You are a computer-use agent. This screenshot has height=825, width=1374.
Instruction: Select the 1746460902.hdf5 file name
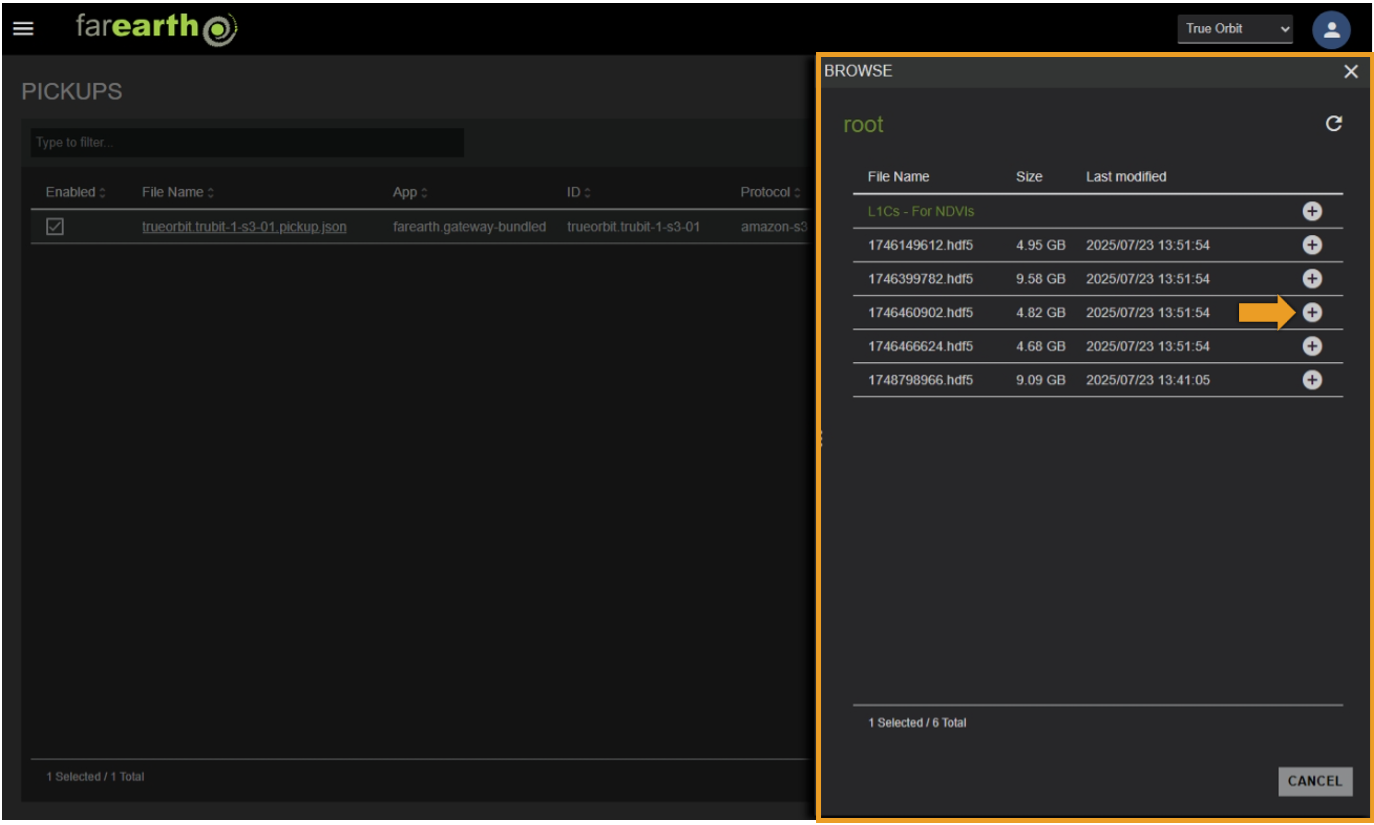[x=920, y=313]
